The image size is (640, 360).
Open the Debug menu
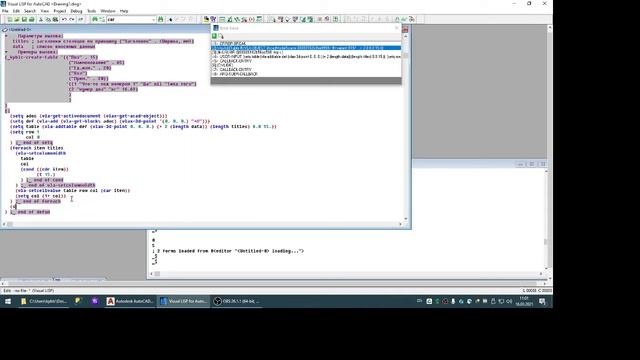(76, 11)
